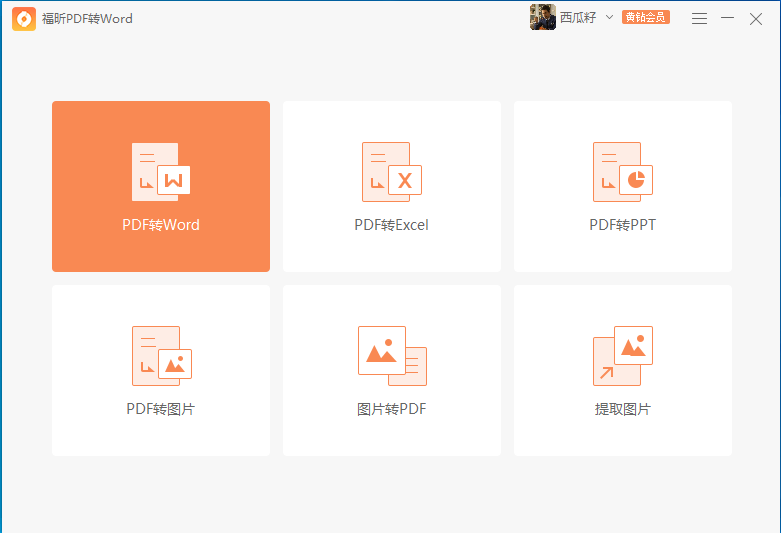The image size is (781, 533).
Task: Choose the PDF转PPT label
Action: pyautogui.click(x=622, y=225)
